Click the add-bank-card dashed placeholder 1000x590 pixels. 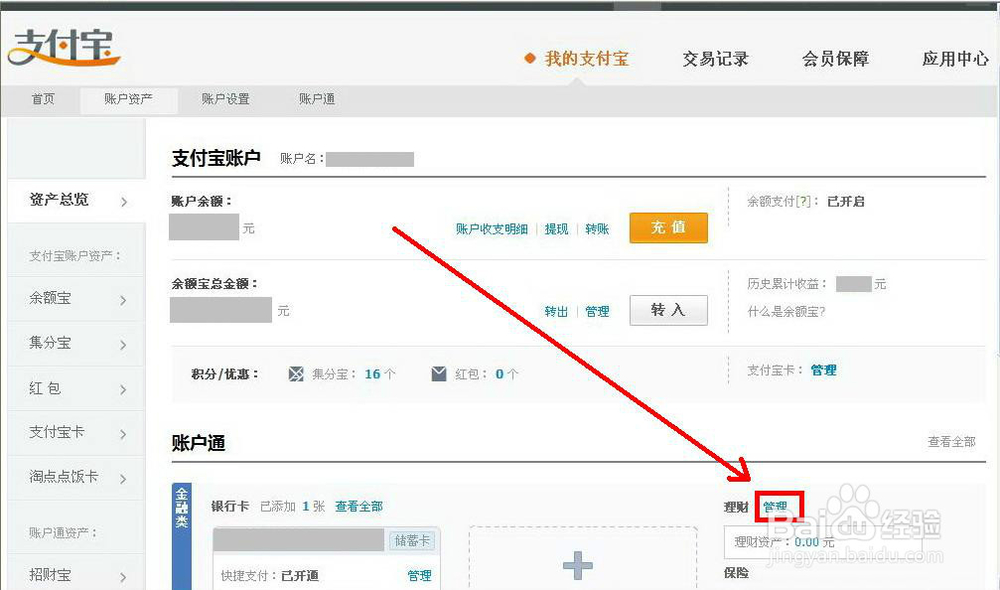coord(583,558)
